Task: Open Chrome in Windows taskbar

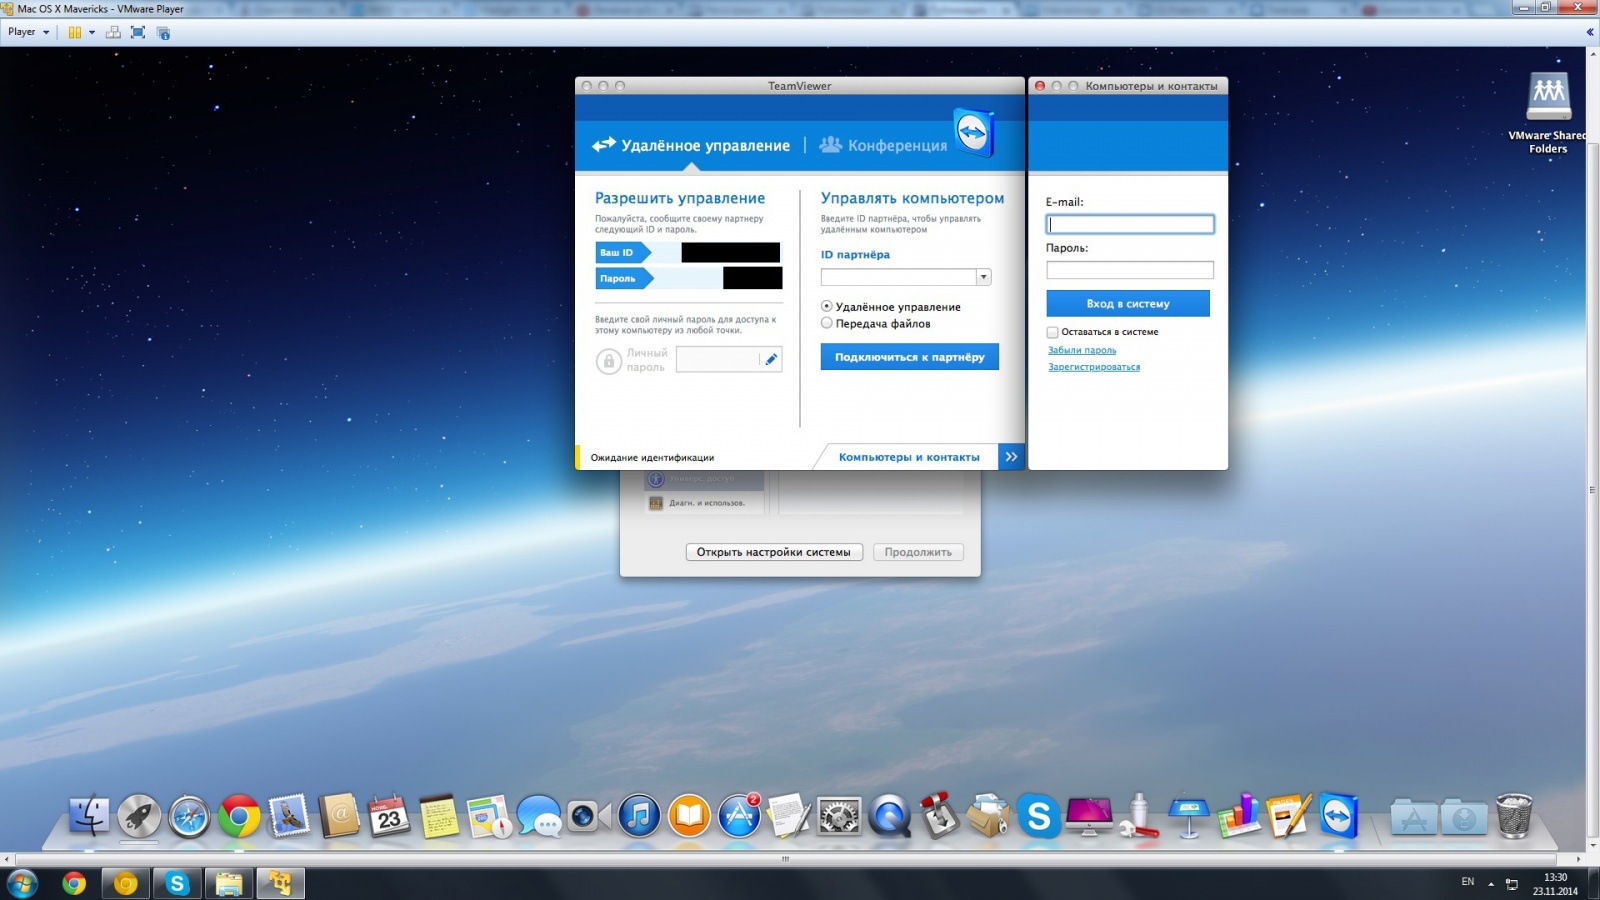Action: click(x=74, y=883)
